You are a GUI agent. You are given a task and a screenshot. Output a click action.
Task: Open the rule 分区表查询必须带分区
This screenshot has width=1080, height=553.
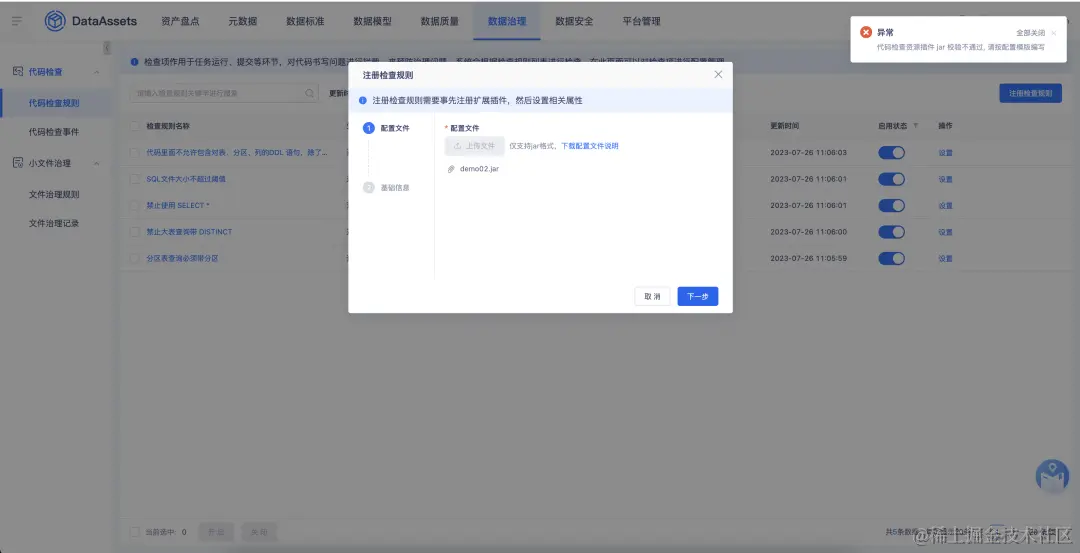pos(182,258)
